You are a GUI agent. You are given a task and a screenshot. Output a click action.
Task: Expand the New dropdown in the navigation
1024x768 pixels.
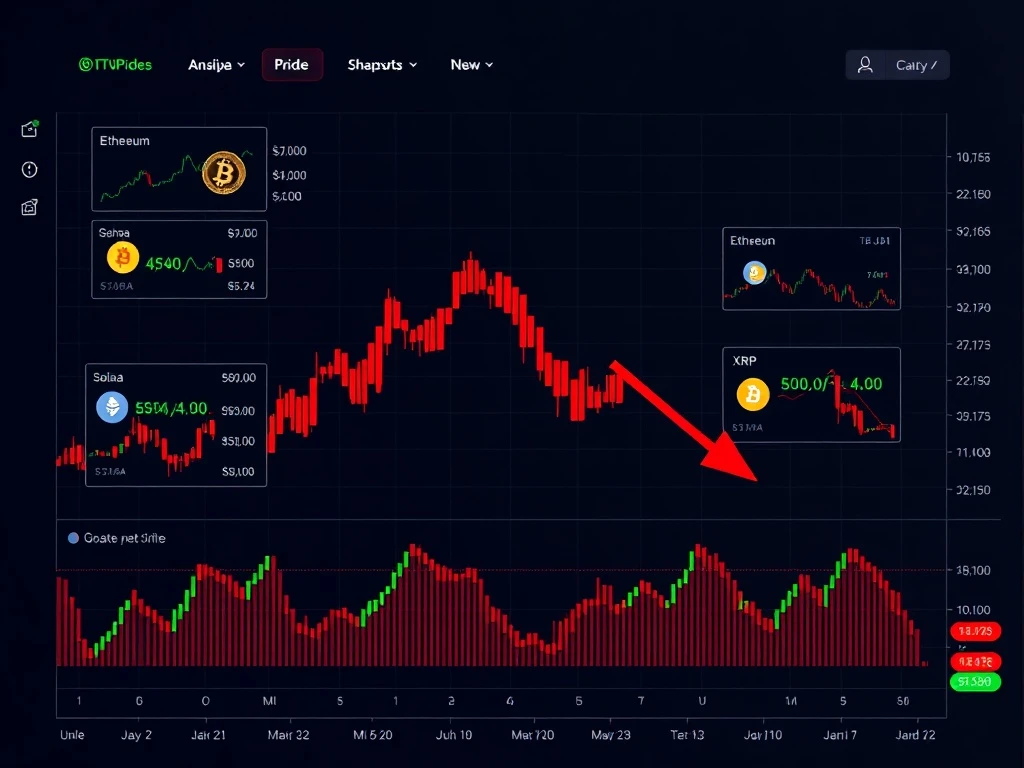[470, 64]
